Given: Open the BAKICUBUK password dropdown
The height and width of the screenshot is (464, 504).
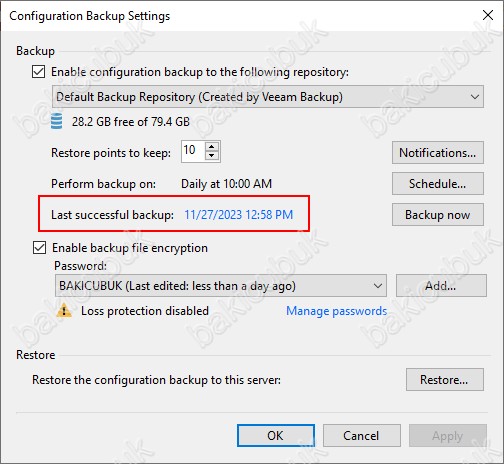Looking at the screenshot, I should [x=221, y=286].
